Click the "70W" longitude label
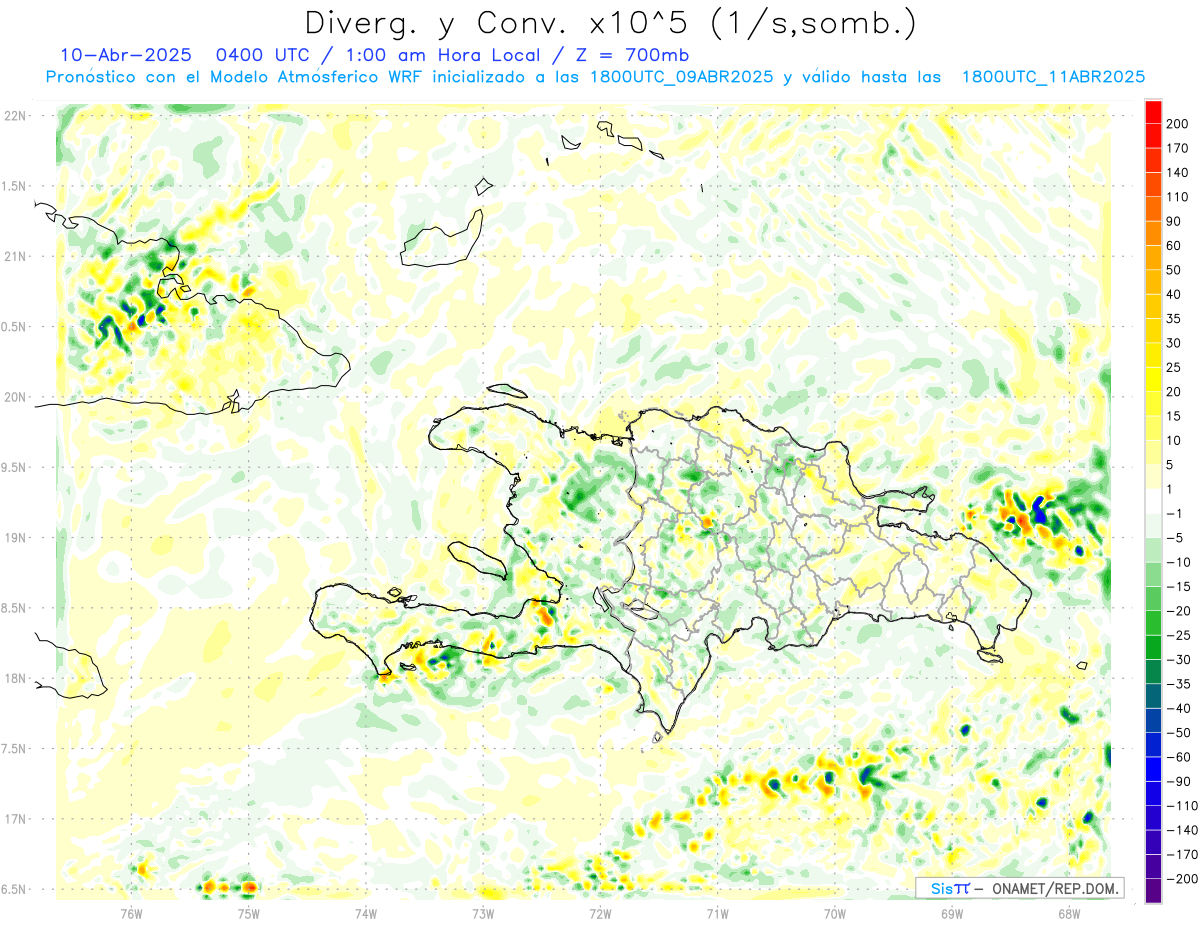Viewport: 1200px width, 927px height. coord(835,913)
